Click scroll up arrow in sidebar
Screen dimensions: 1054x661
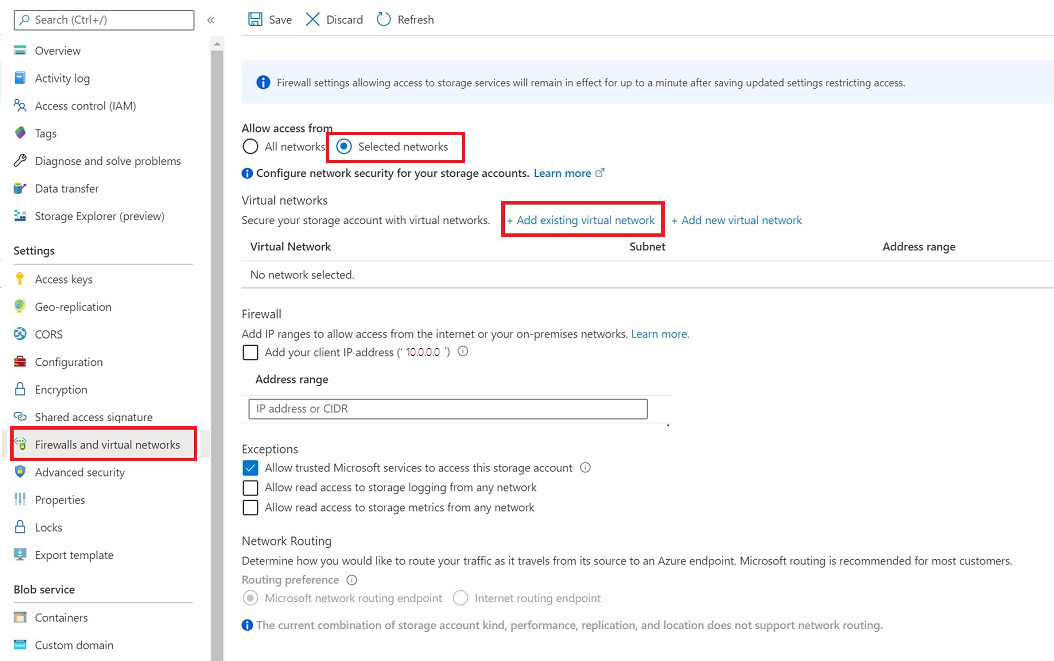click(x=216, y=44)
